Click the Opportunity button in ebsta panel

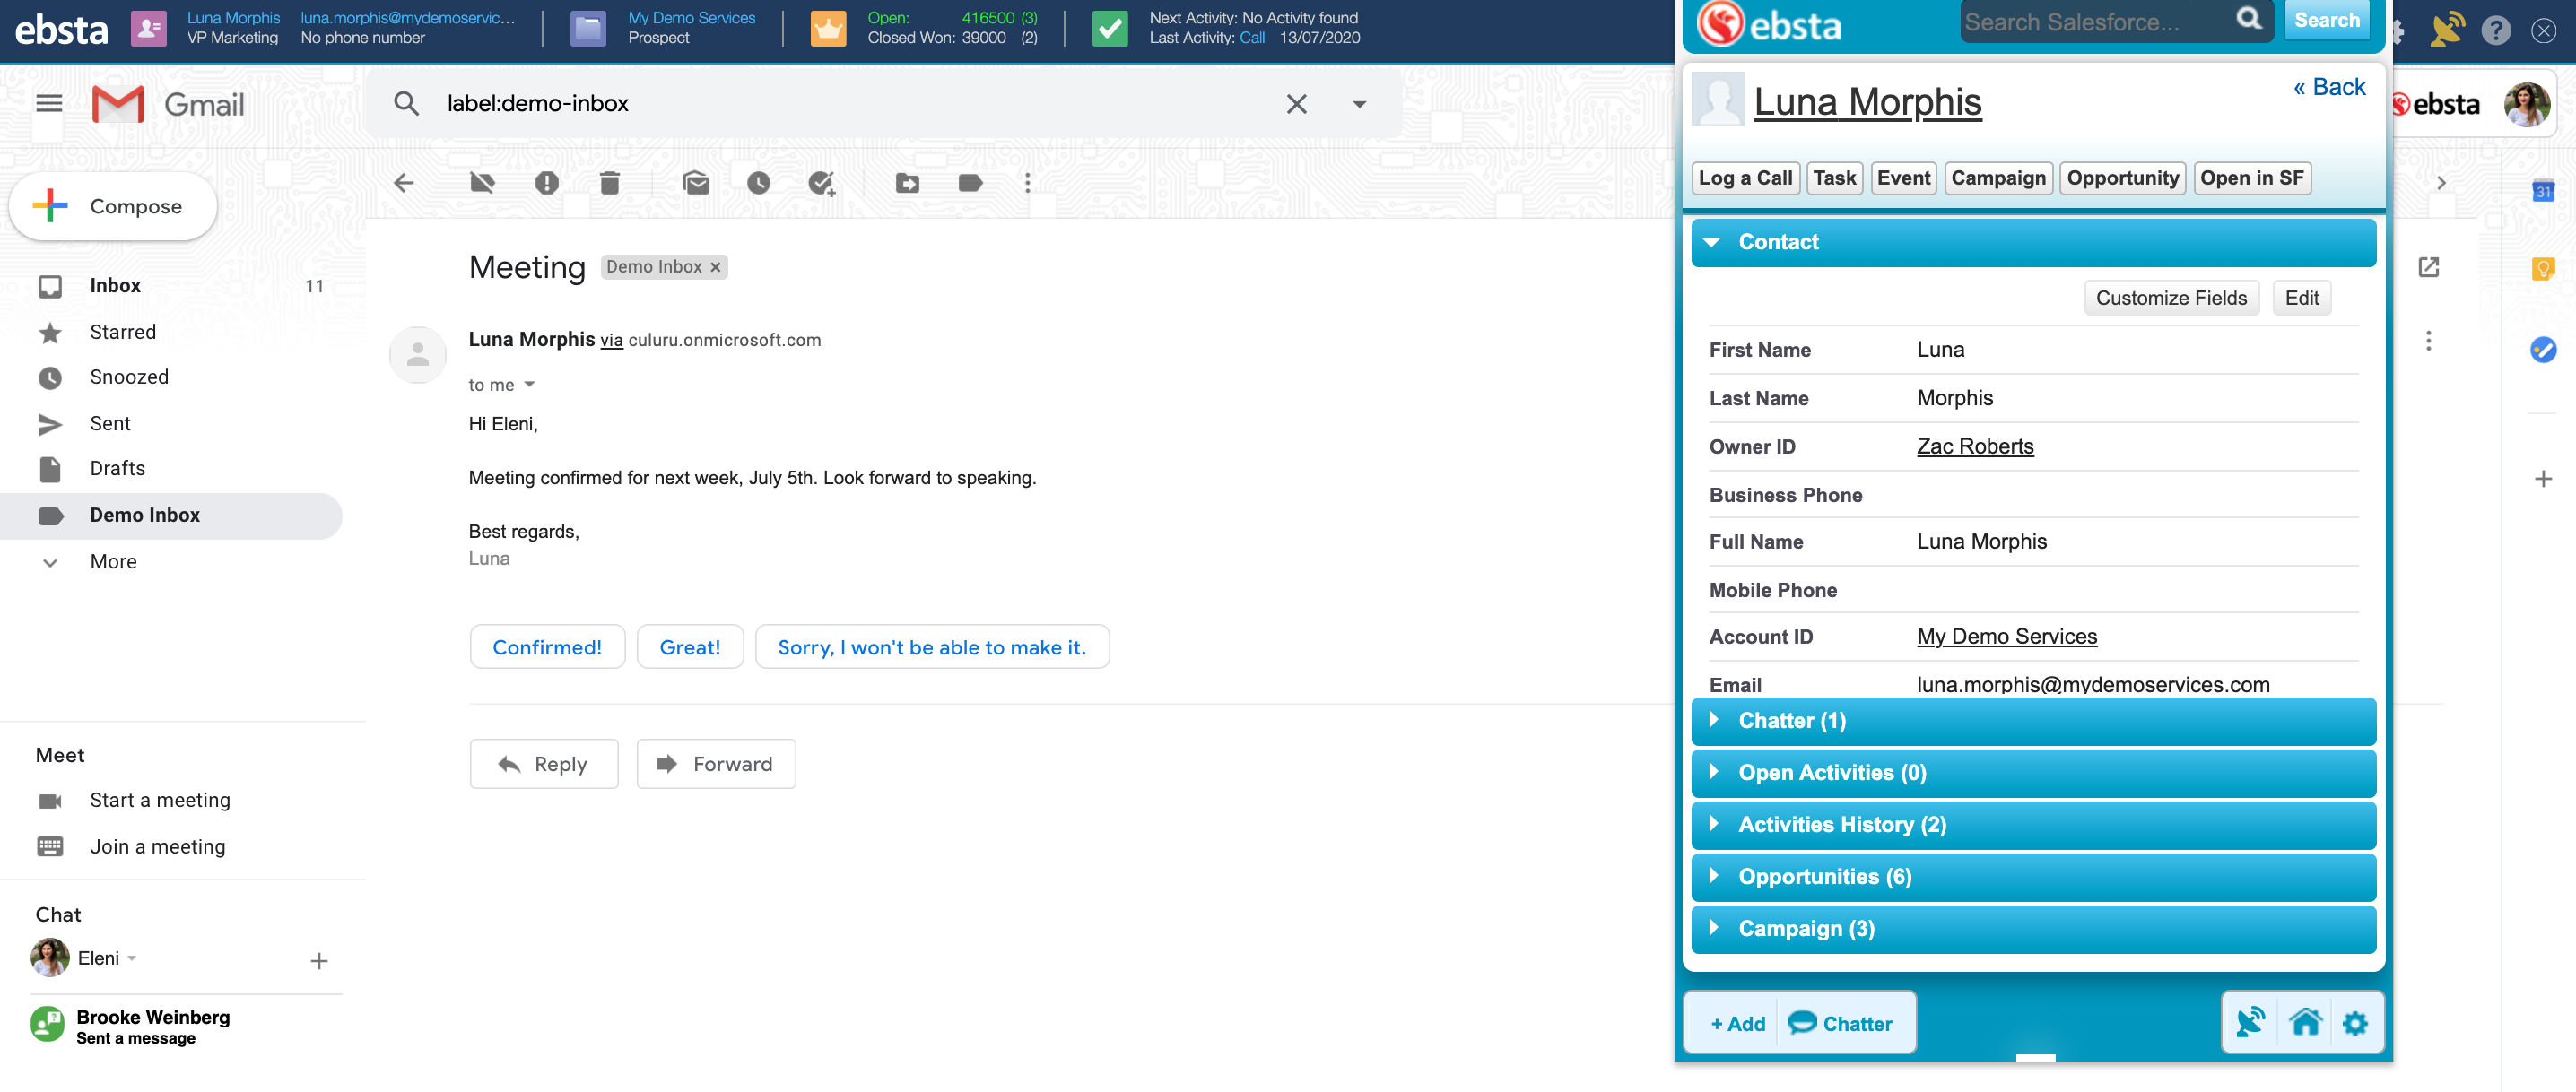tap(2122, 178)
